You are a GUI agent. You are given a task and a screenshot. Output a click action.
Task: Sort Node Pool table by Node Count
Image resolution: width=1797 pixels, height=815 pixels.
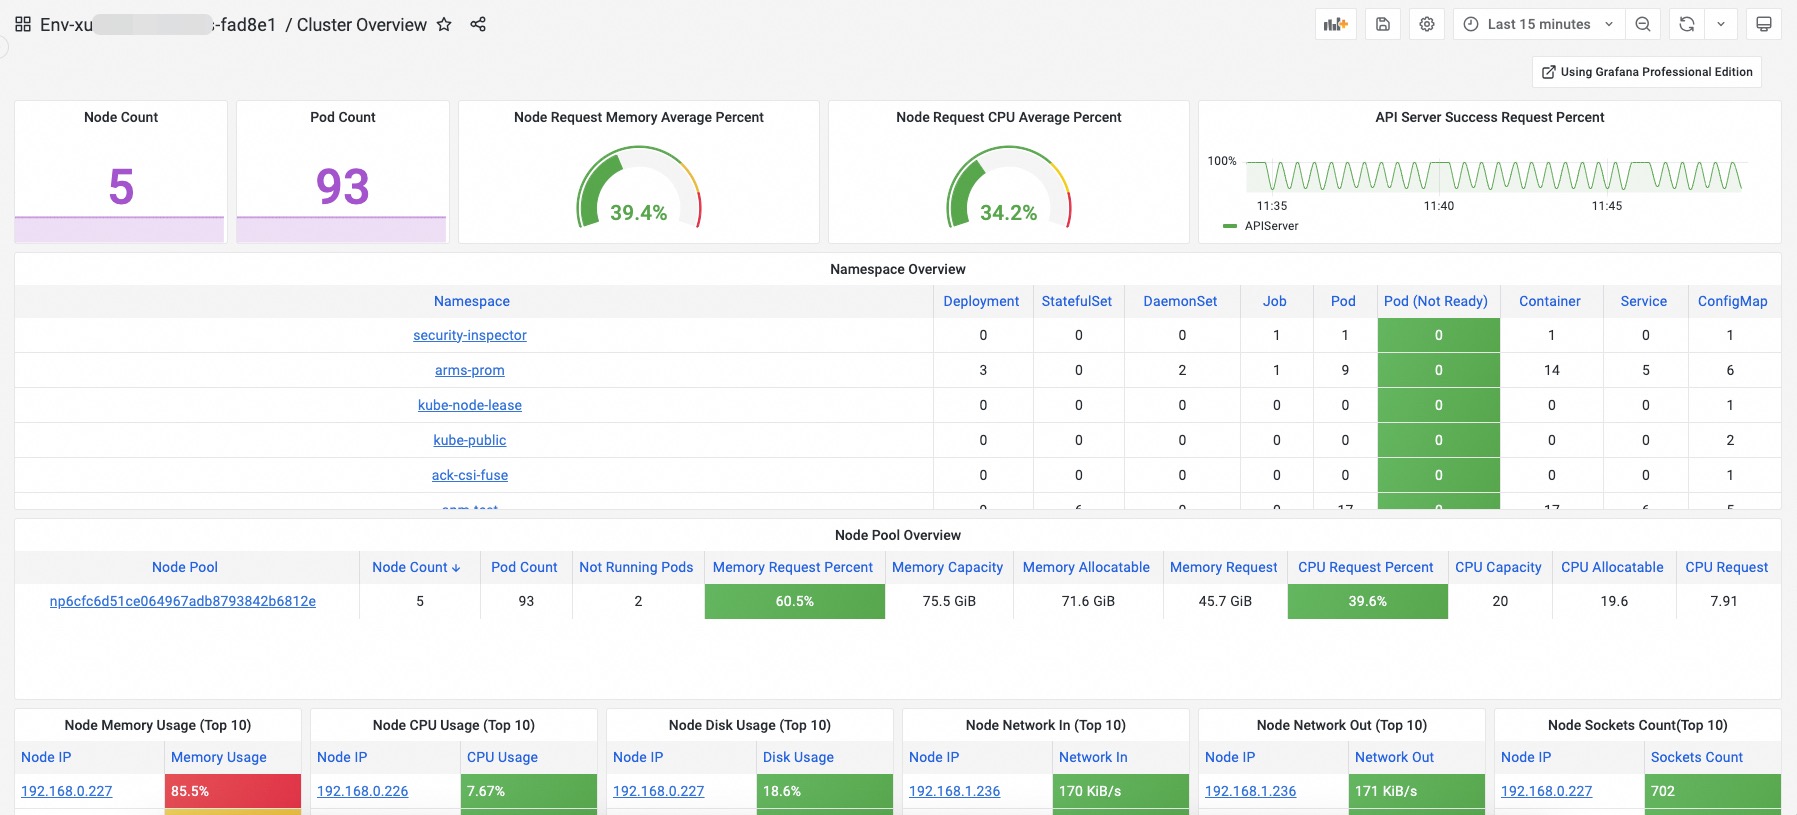tap(416, 567)
